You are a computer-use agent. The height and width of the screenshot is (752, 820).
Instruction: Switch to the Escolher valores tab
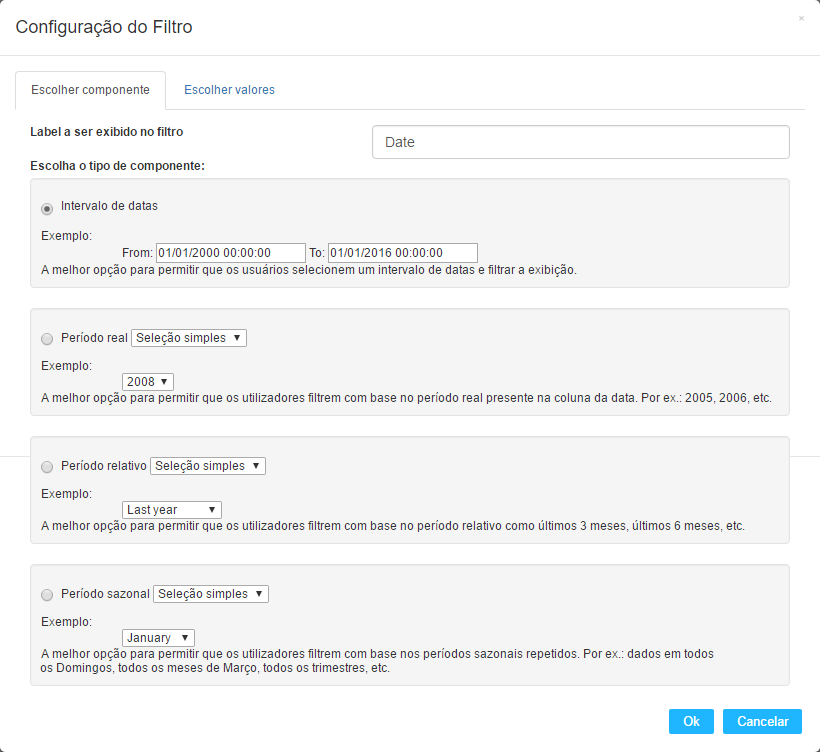pyautogui.click(x=229, y=90)
